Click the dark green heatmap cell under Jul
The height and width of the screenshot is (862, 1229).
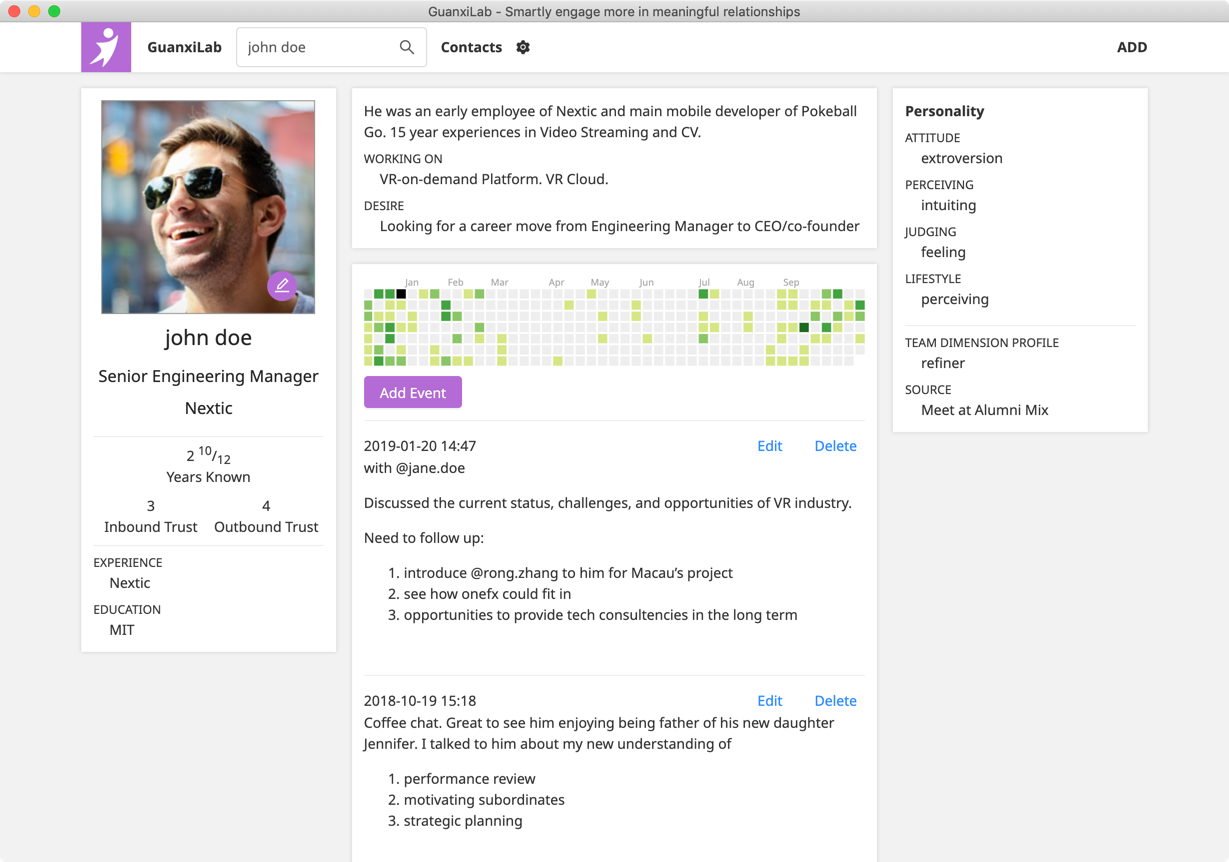tap(703, 294)
